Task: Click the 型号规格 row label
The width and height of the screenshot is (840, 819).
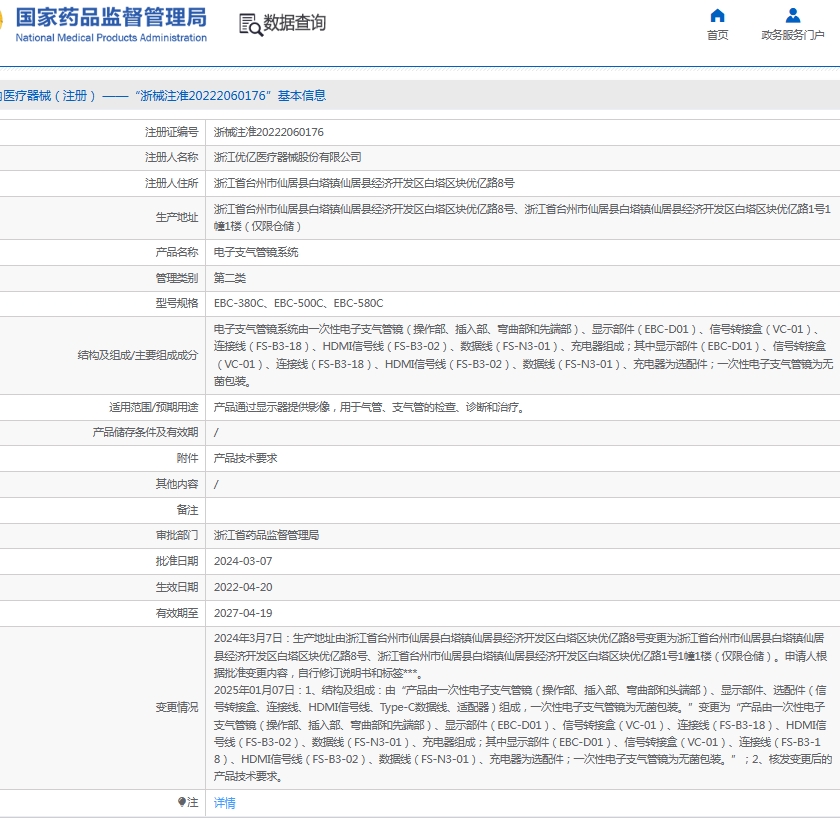Action: (177, 303)
